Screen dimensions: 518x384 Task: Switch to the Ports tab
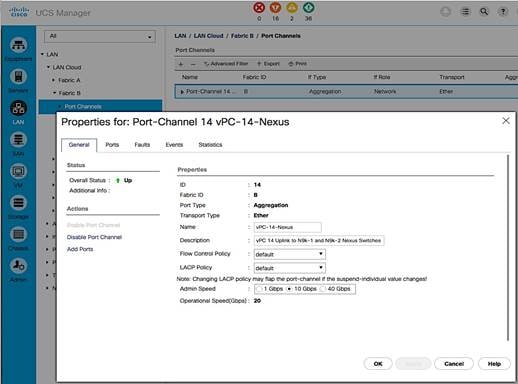112,145
